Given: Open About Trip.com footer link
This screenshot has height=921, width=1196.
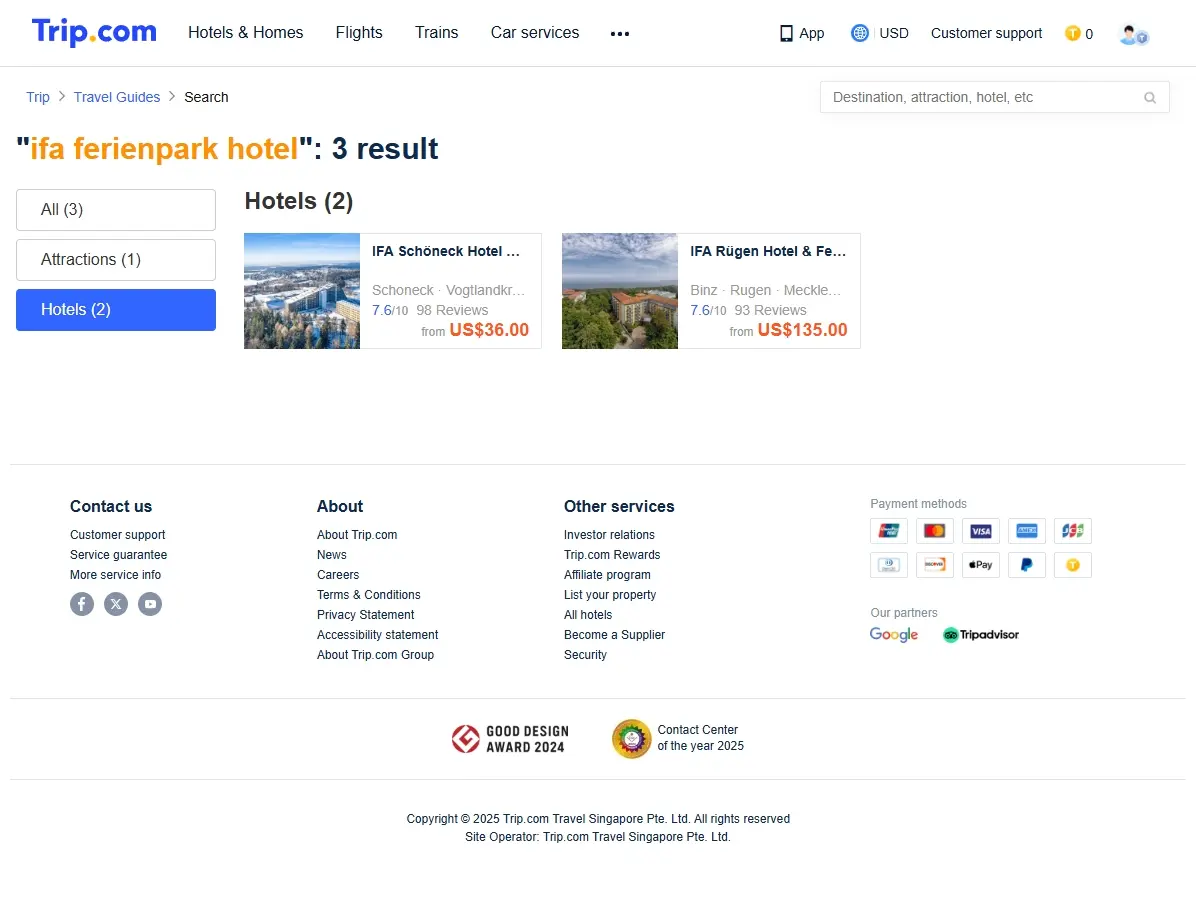Looking at the screenshot, I should [x=357, y=535].
